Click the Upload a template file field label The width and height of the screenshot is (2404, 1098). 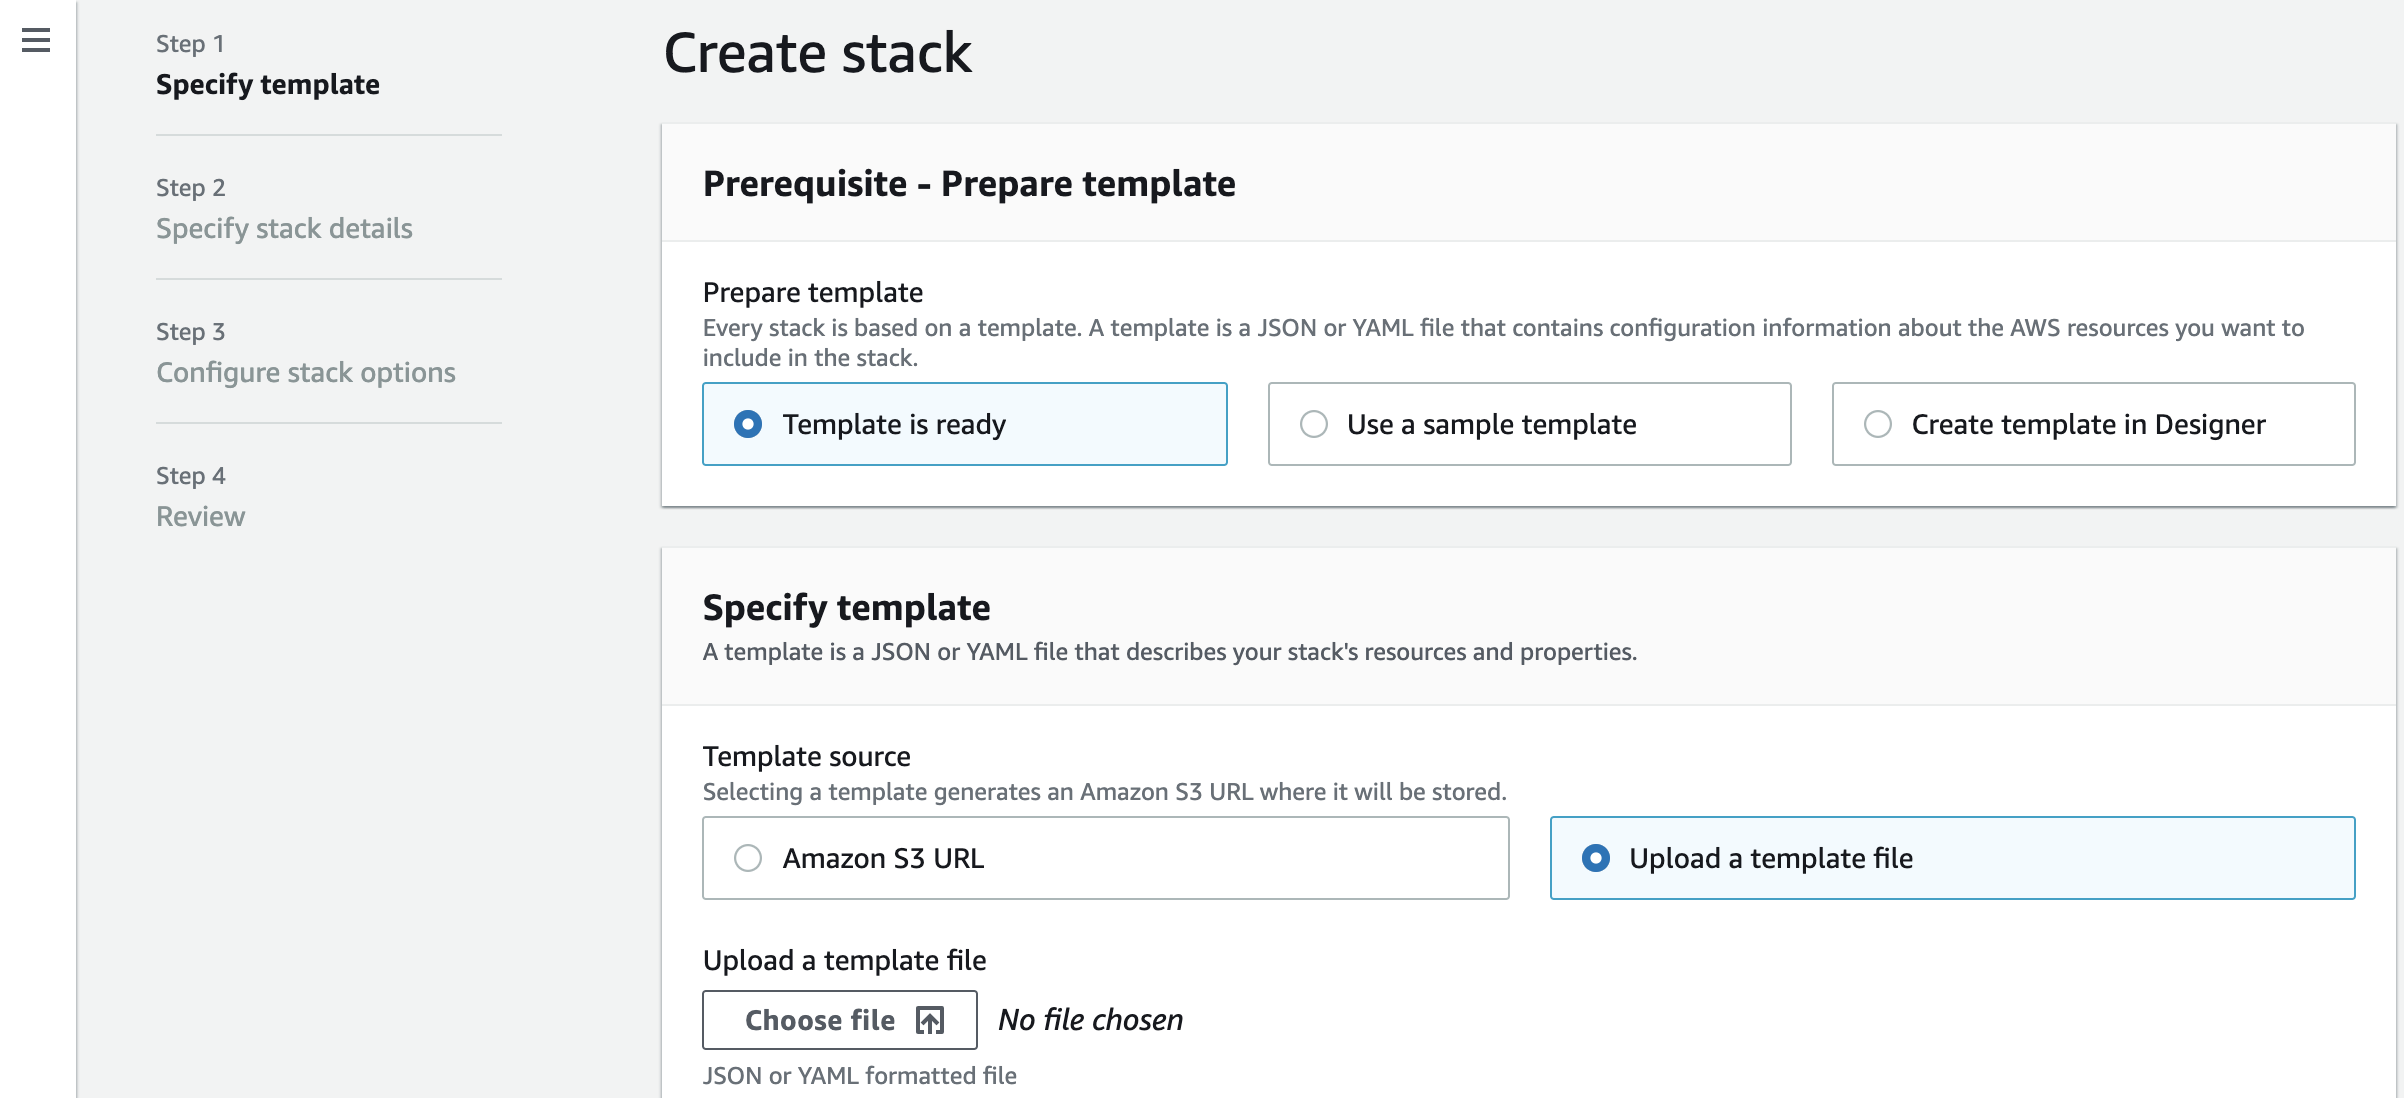pos(844,960)
